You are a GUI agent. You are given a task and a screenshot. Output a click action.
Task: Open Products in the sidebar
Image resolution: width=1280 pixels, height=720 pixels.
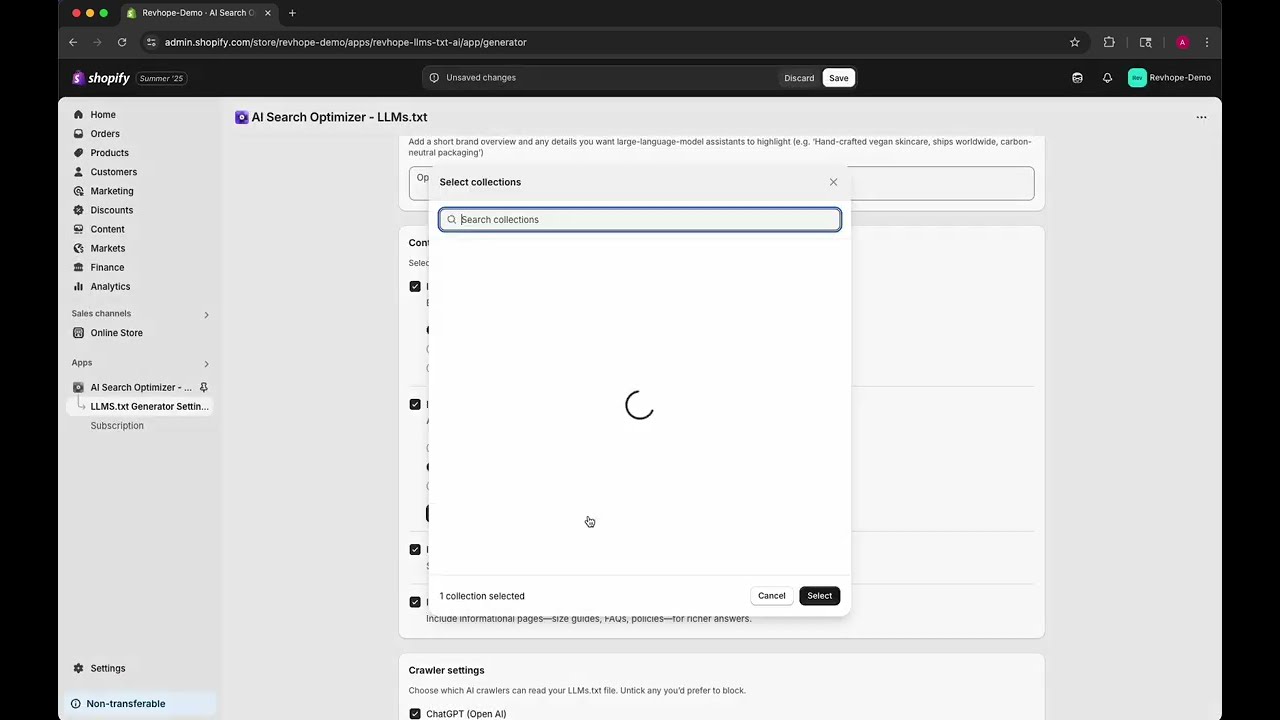pos(109,153)
